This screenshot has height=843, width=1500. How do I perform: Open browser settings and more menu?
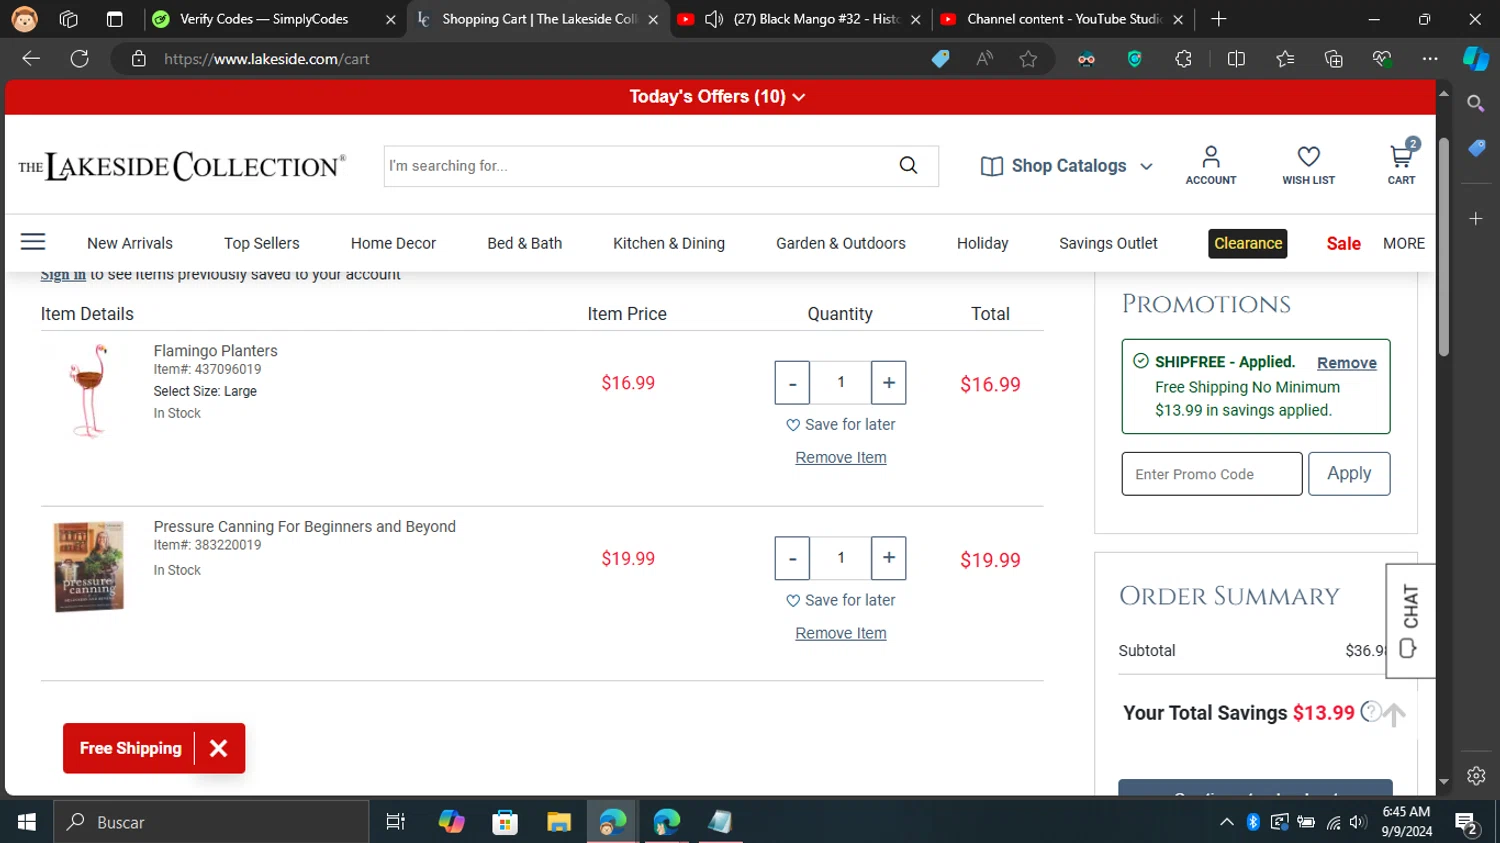tap(1430, 59)
